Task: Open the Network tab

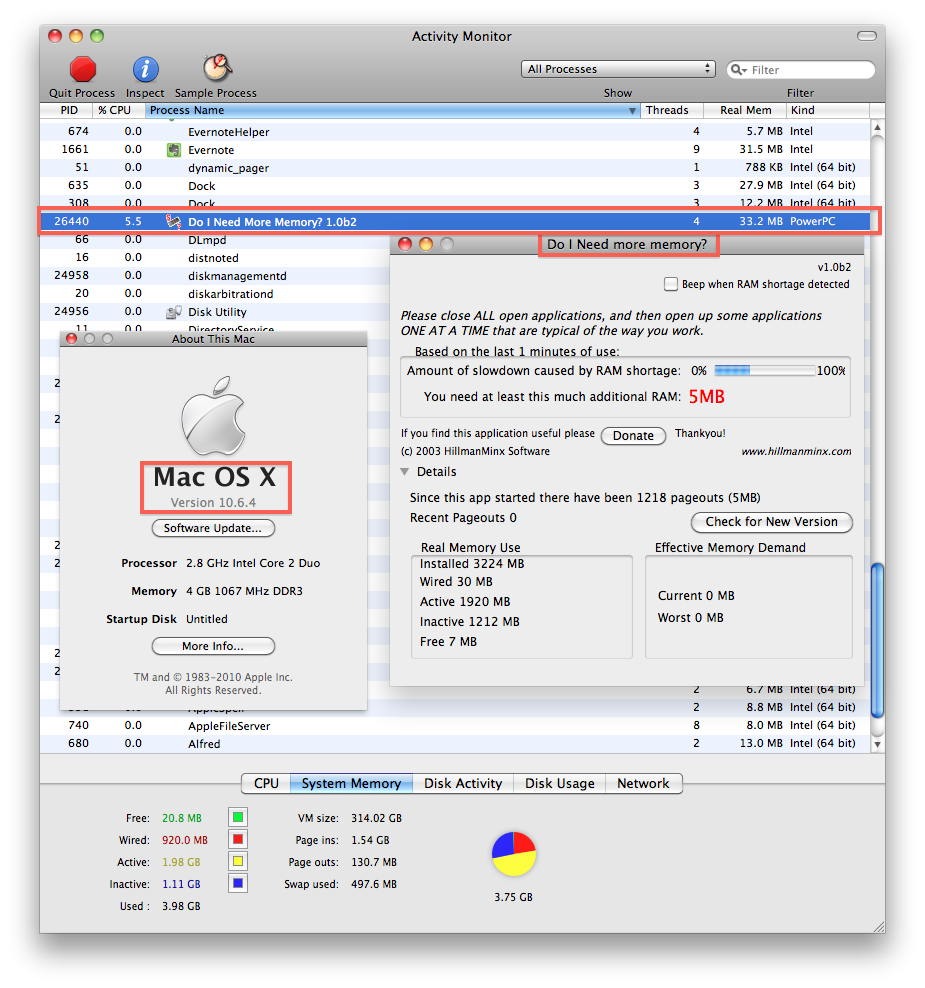Action: [x=643, y=783]
